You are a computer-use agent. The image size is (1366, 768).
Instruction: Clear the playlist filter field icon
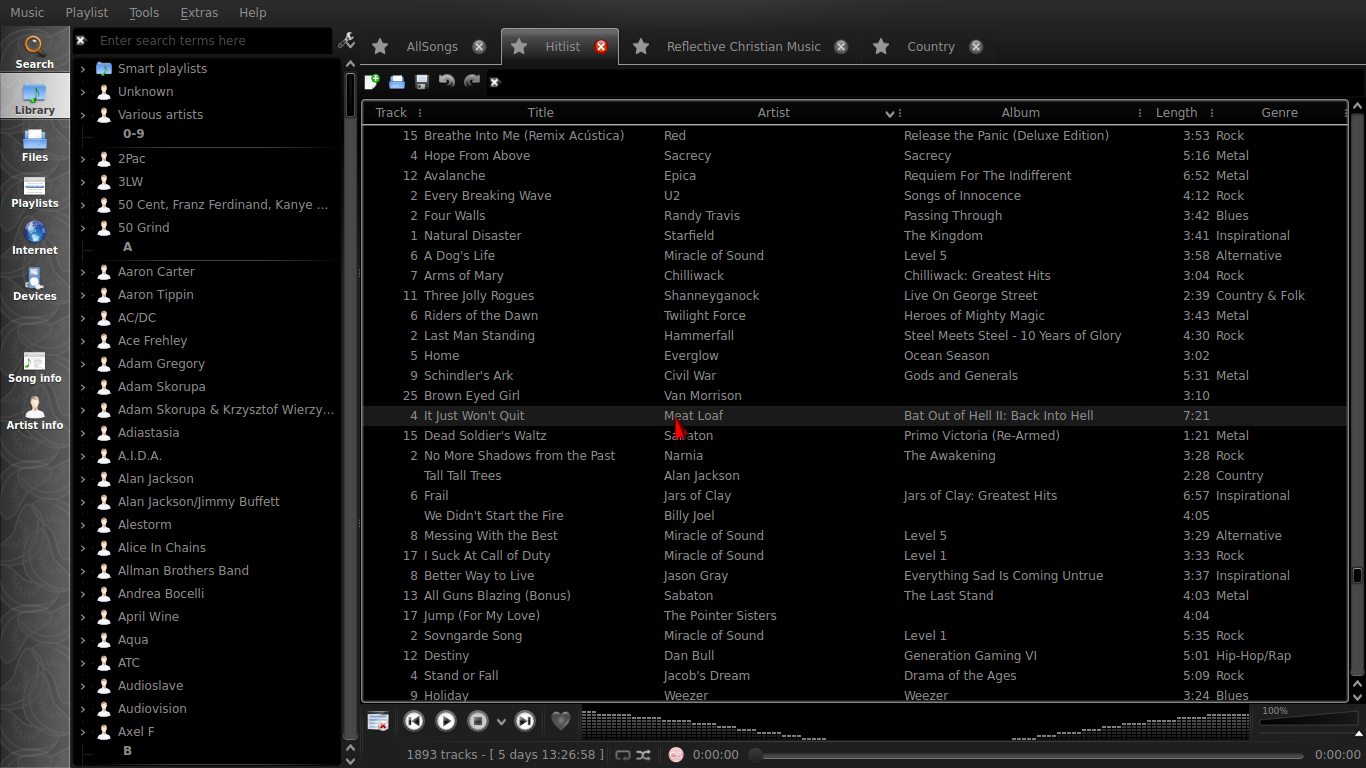(494, 82)
